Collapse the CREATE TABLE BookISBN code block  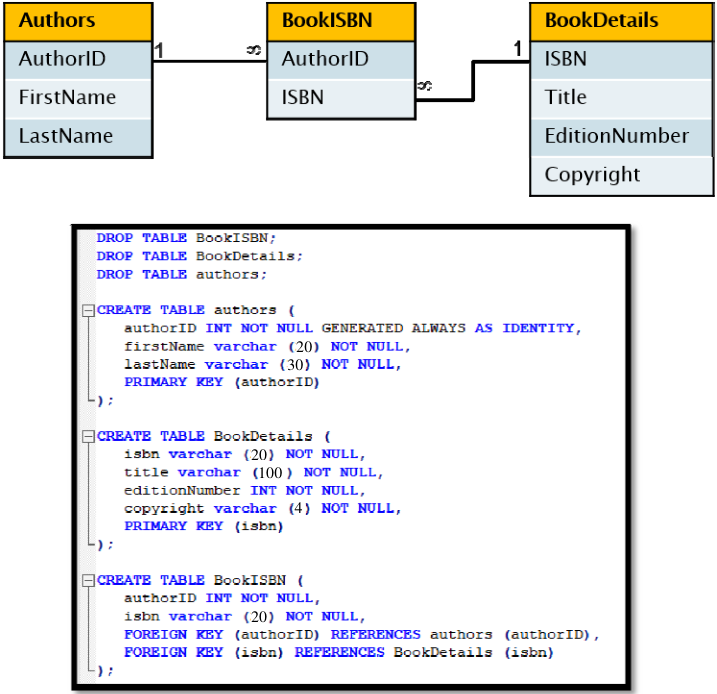point(88,581)
